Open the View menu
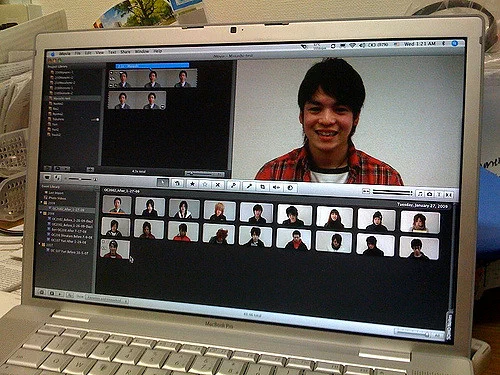Viewport: 500px width, 375px height. [100, 52]
